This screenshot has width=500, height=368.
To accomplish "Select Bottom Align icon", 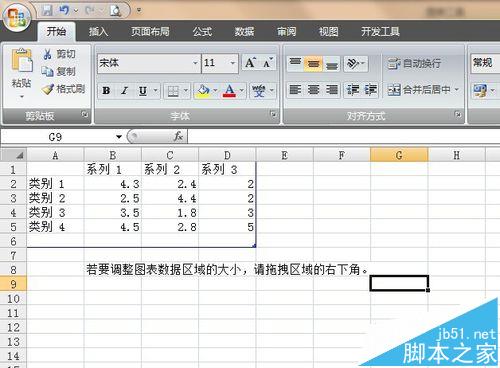I will (331, 63).
